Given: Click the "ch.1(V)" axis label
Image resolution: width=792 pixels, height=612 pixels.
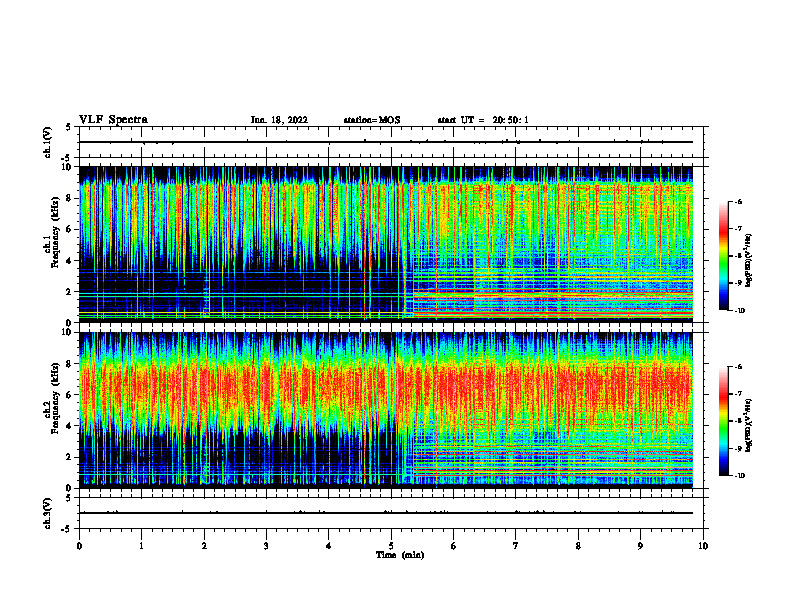Looking at the screenshot, I should 47,142.
